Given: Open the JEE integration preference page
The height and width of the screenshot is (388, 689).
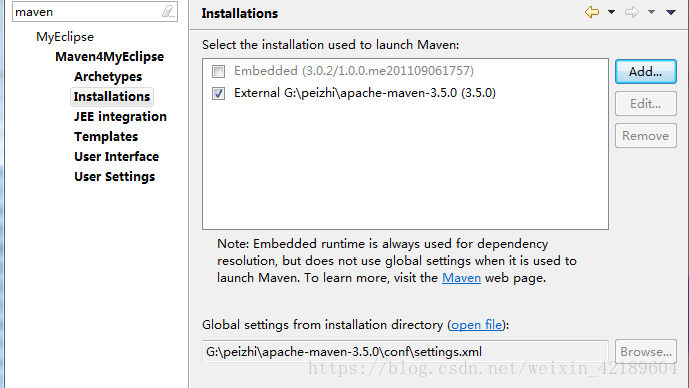Looking at the screenshot, I should pos(120,116).
